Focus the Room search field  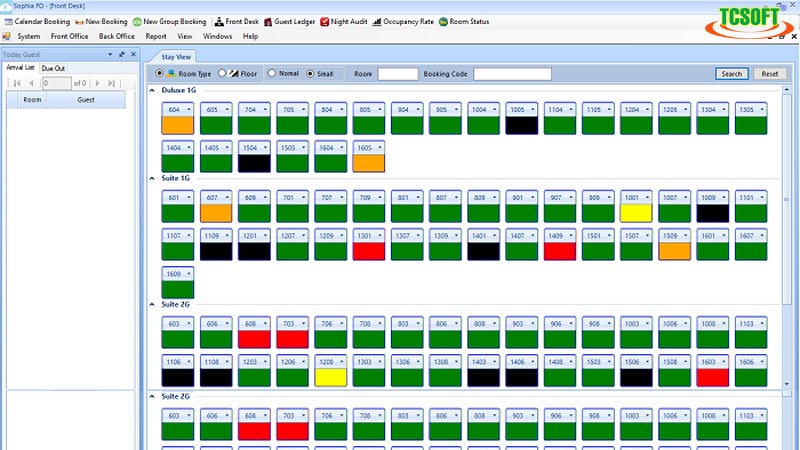398,74
